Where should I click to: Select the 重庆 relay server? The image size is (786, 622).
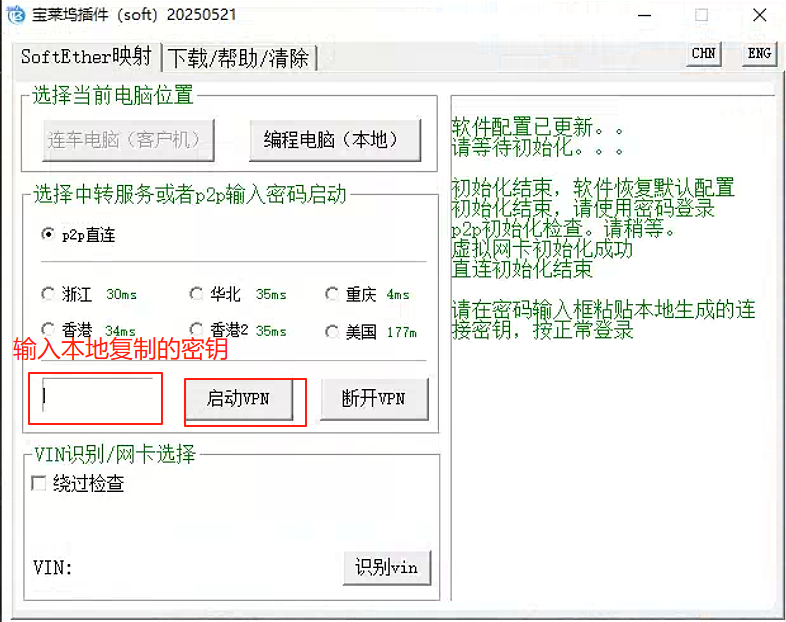tap(332, 295)
